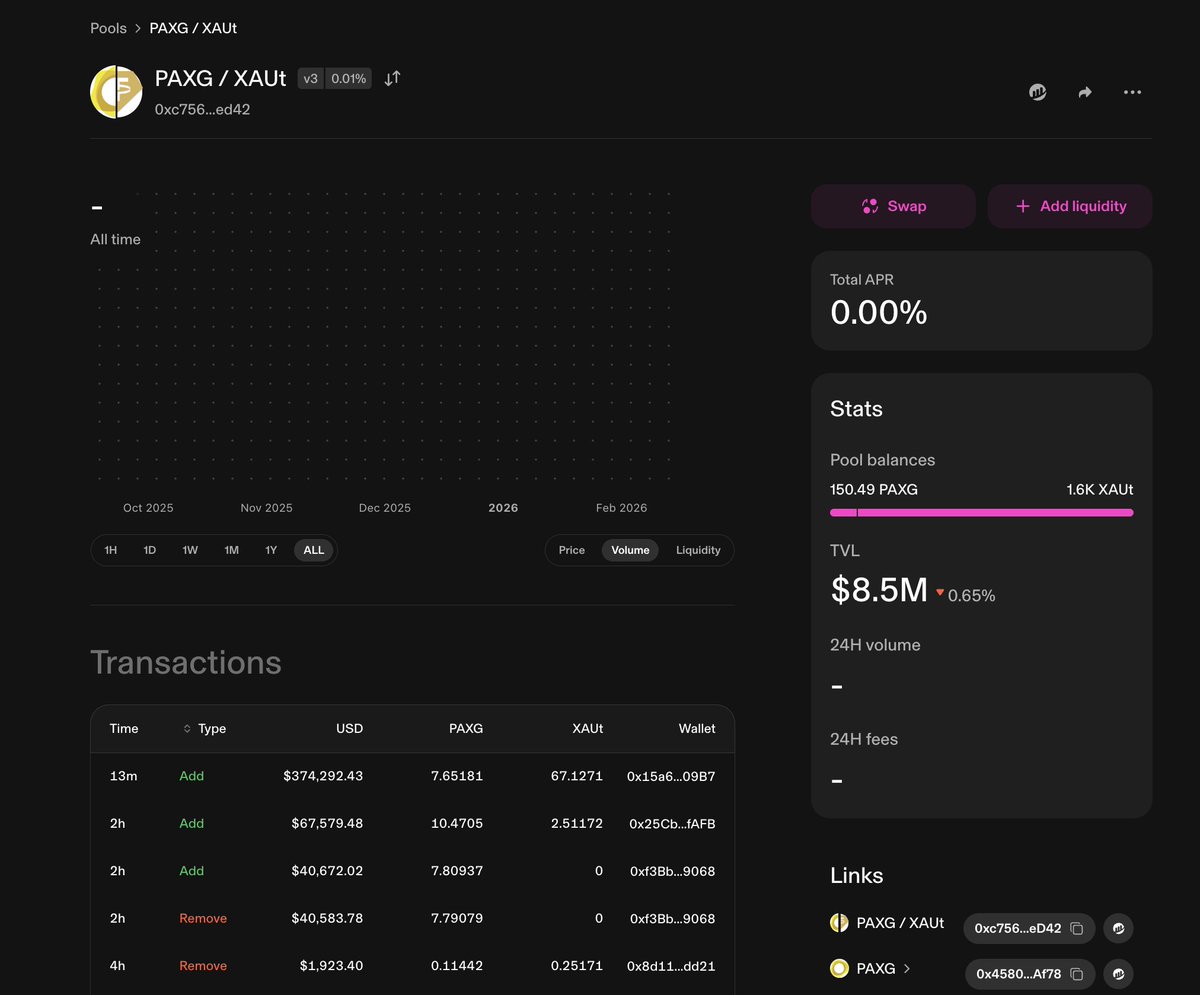Open wallet 0xf3Bb...9068 in $40,672.02 row

672,871
